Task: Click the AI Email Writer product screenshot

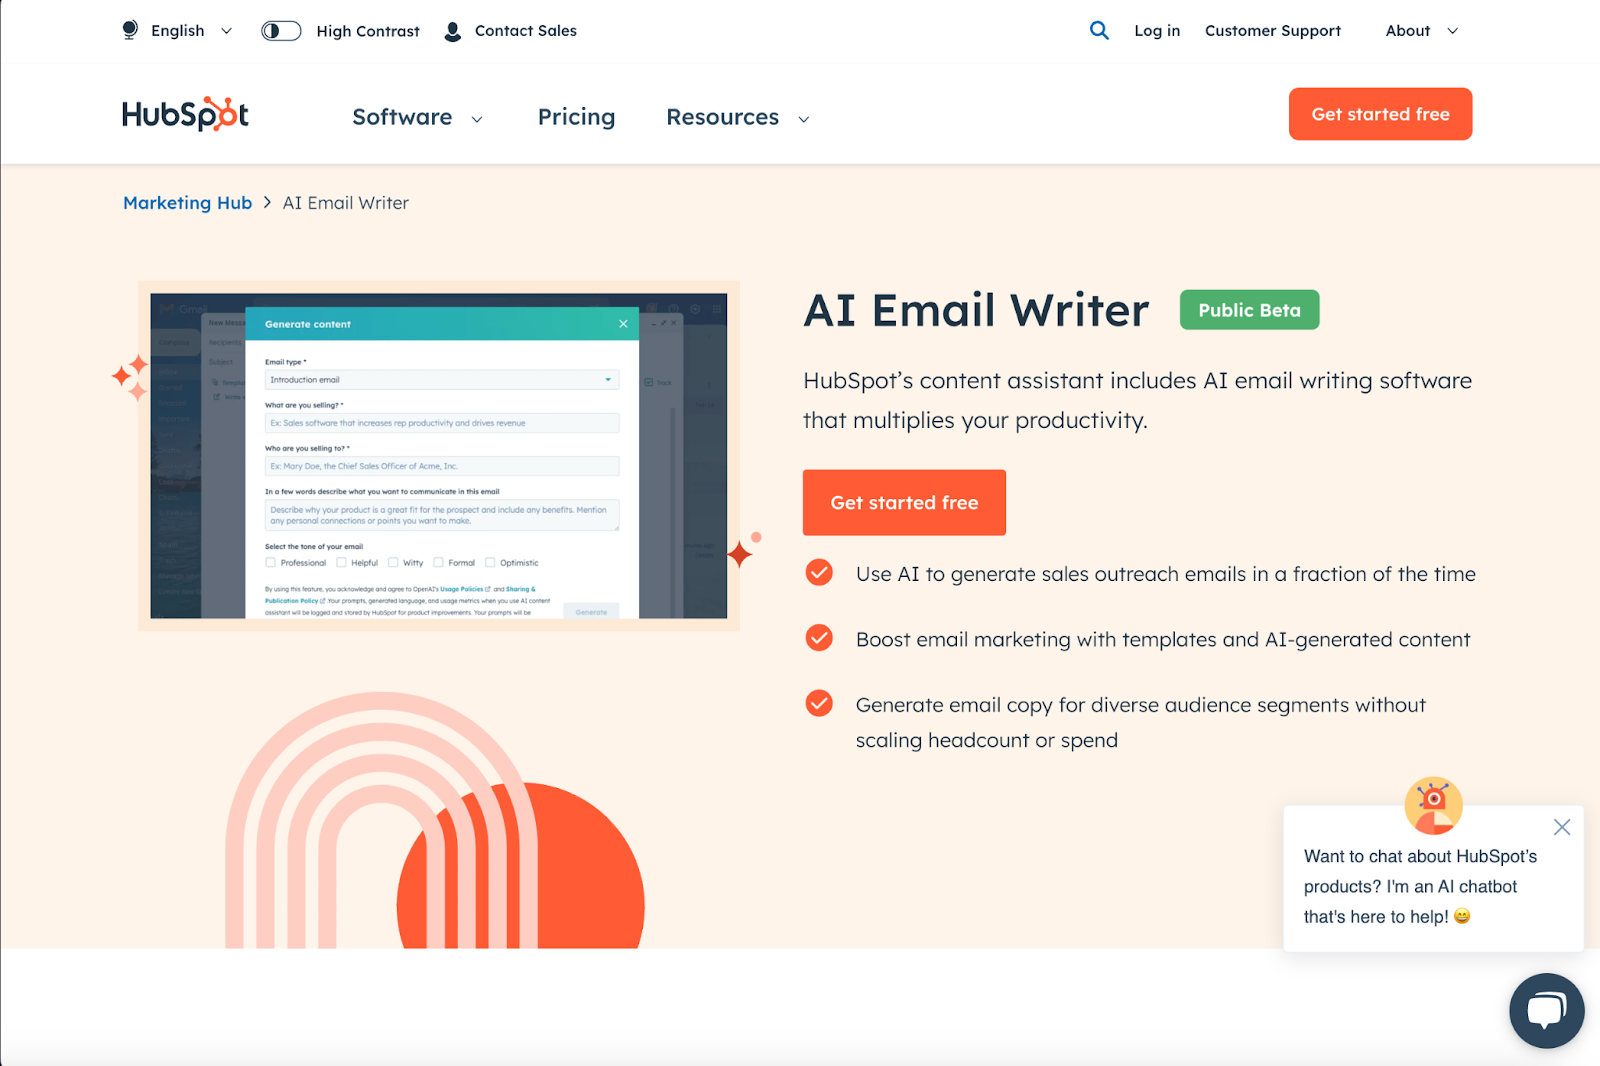Action: [438, 456]
